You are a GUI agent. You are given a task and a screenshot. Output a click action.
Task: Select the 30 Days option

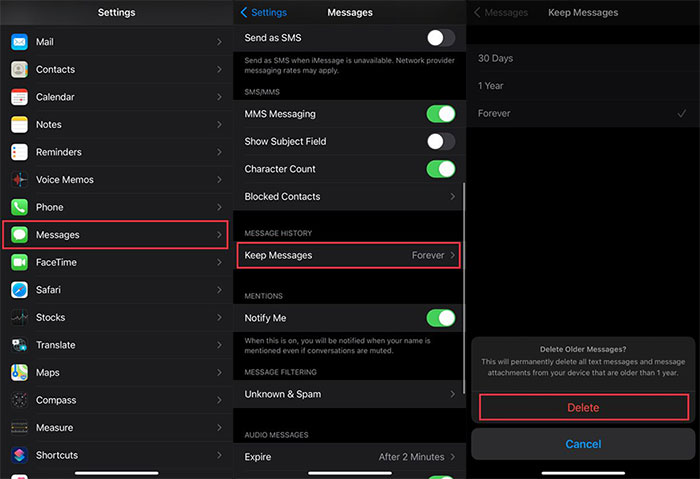[583, 58]
